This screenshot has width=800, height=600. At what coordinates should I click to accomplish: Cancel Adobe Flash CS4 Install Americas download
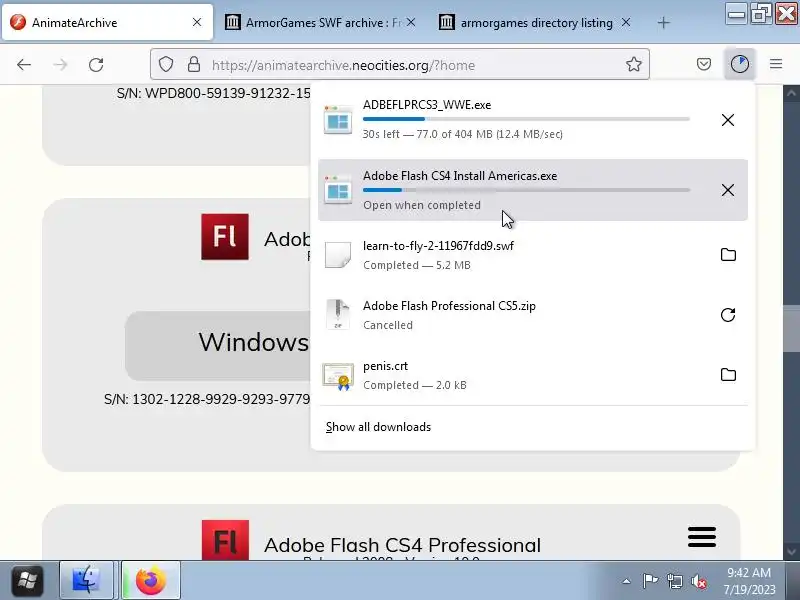(x=728, y=190)
